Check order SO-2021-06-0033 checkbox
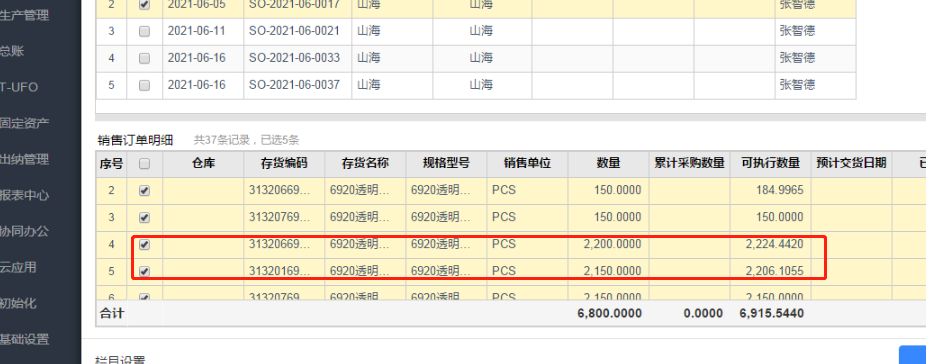The image size is (926, 364). (x=144, y=58)
